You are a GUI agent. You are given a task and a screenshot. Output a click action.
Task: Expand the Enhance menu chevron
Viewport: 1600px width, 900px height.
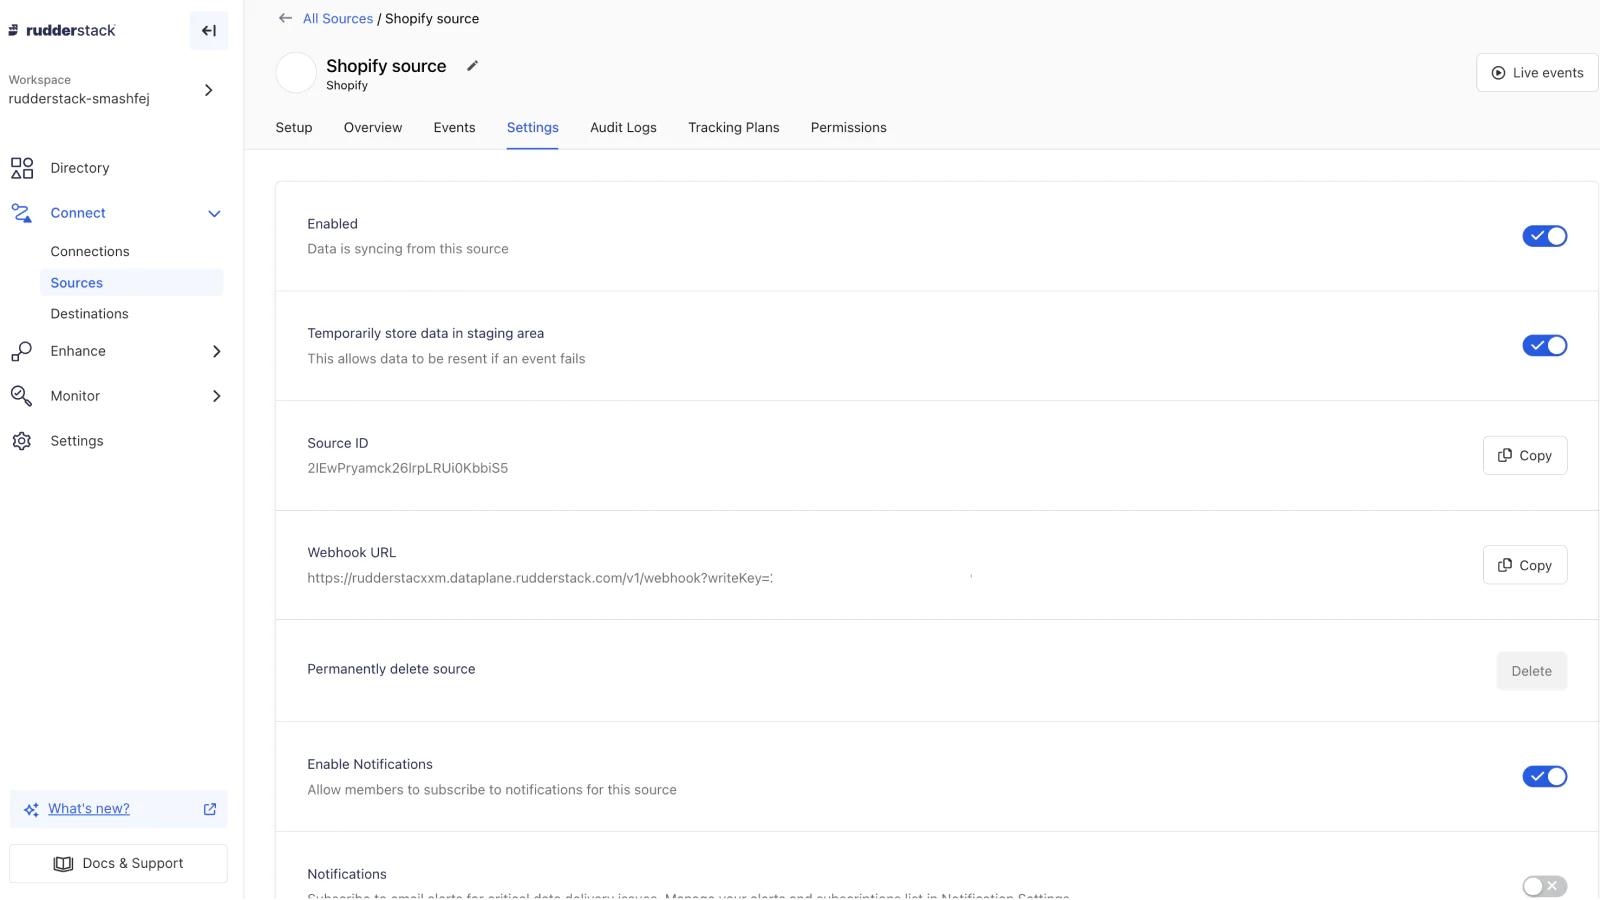click(216, 351)
